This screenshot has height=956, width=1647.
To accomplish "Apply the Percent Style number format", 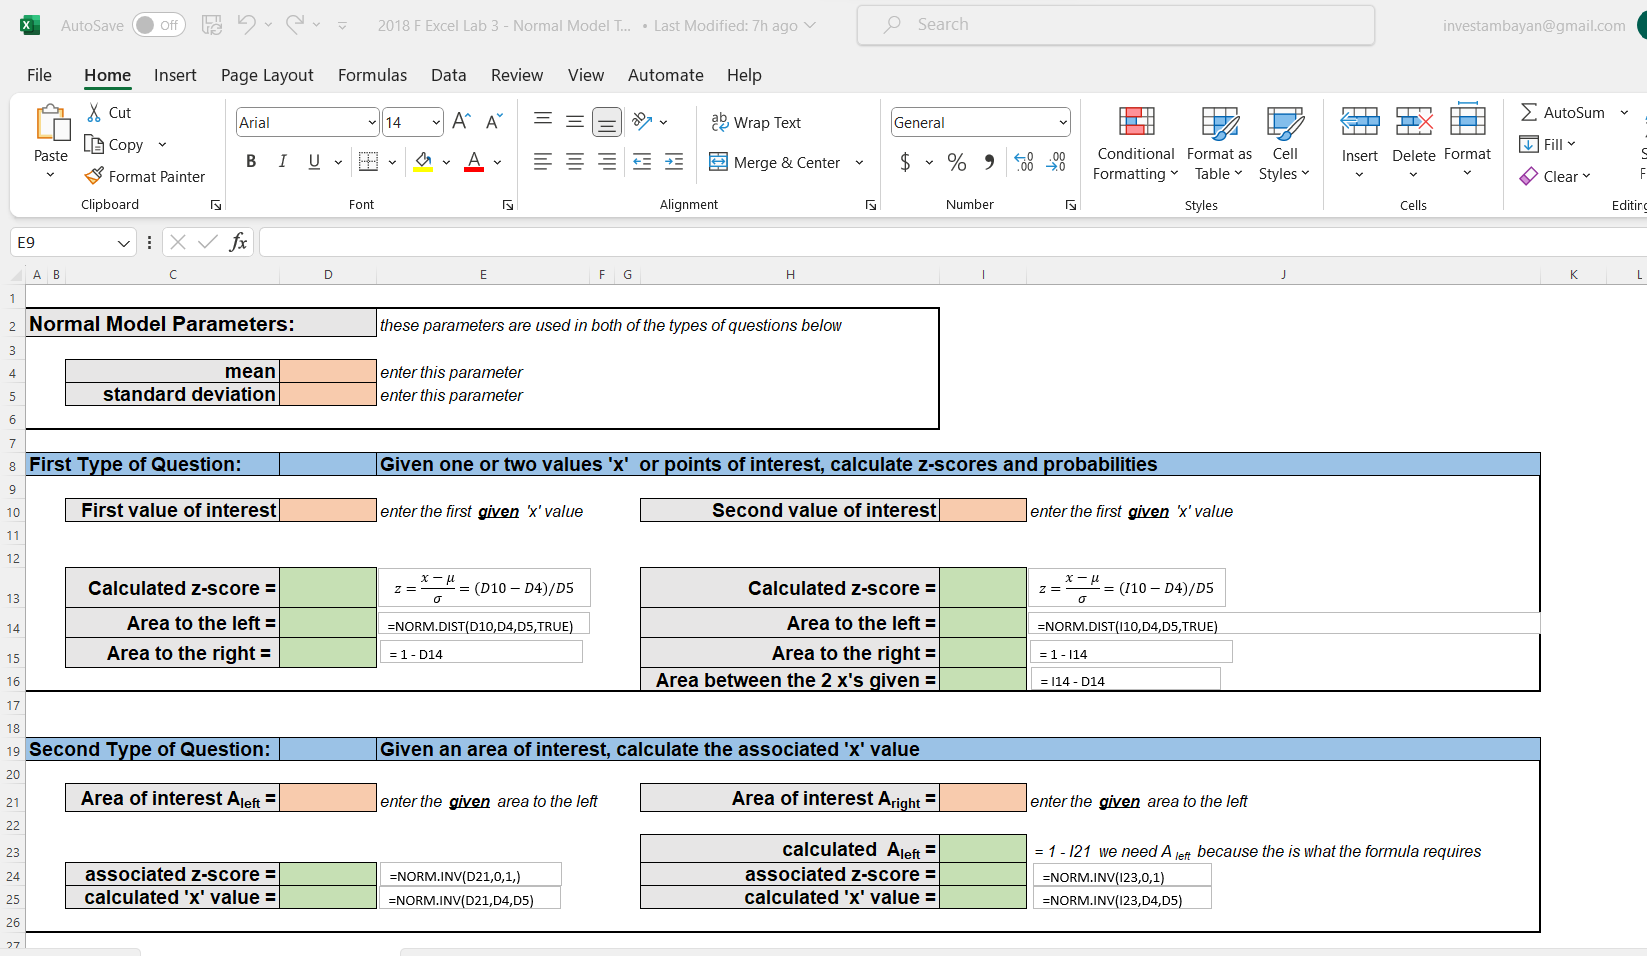I will point(956,162).
